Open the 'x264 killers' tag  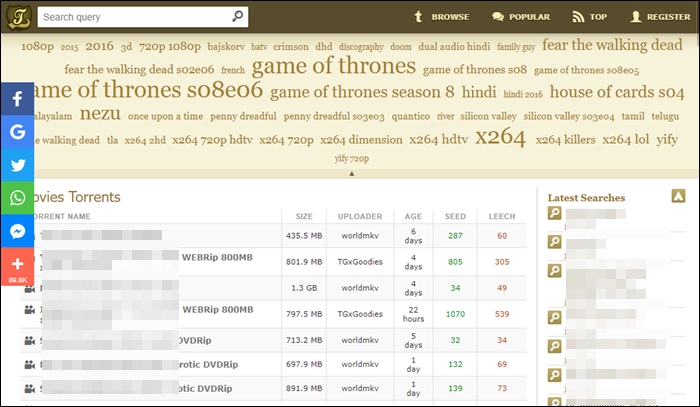tap(565, 140)
